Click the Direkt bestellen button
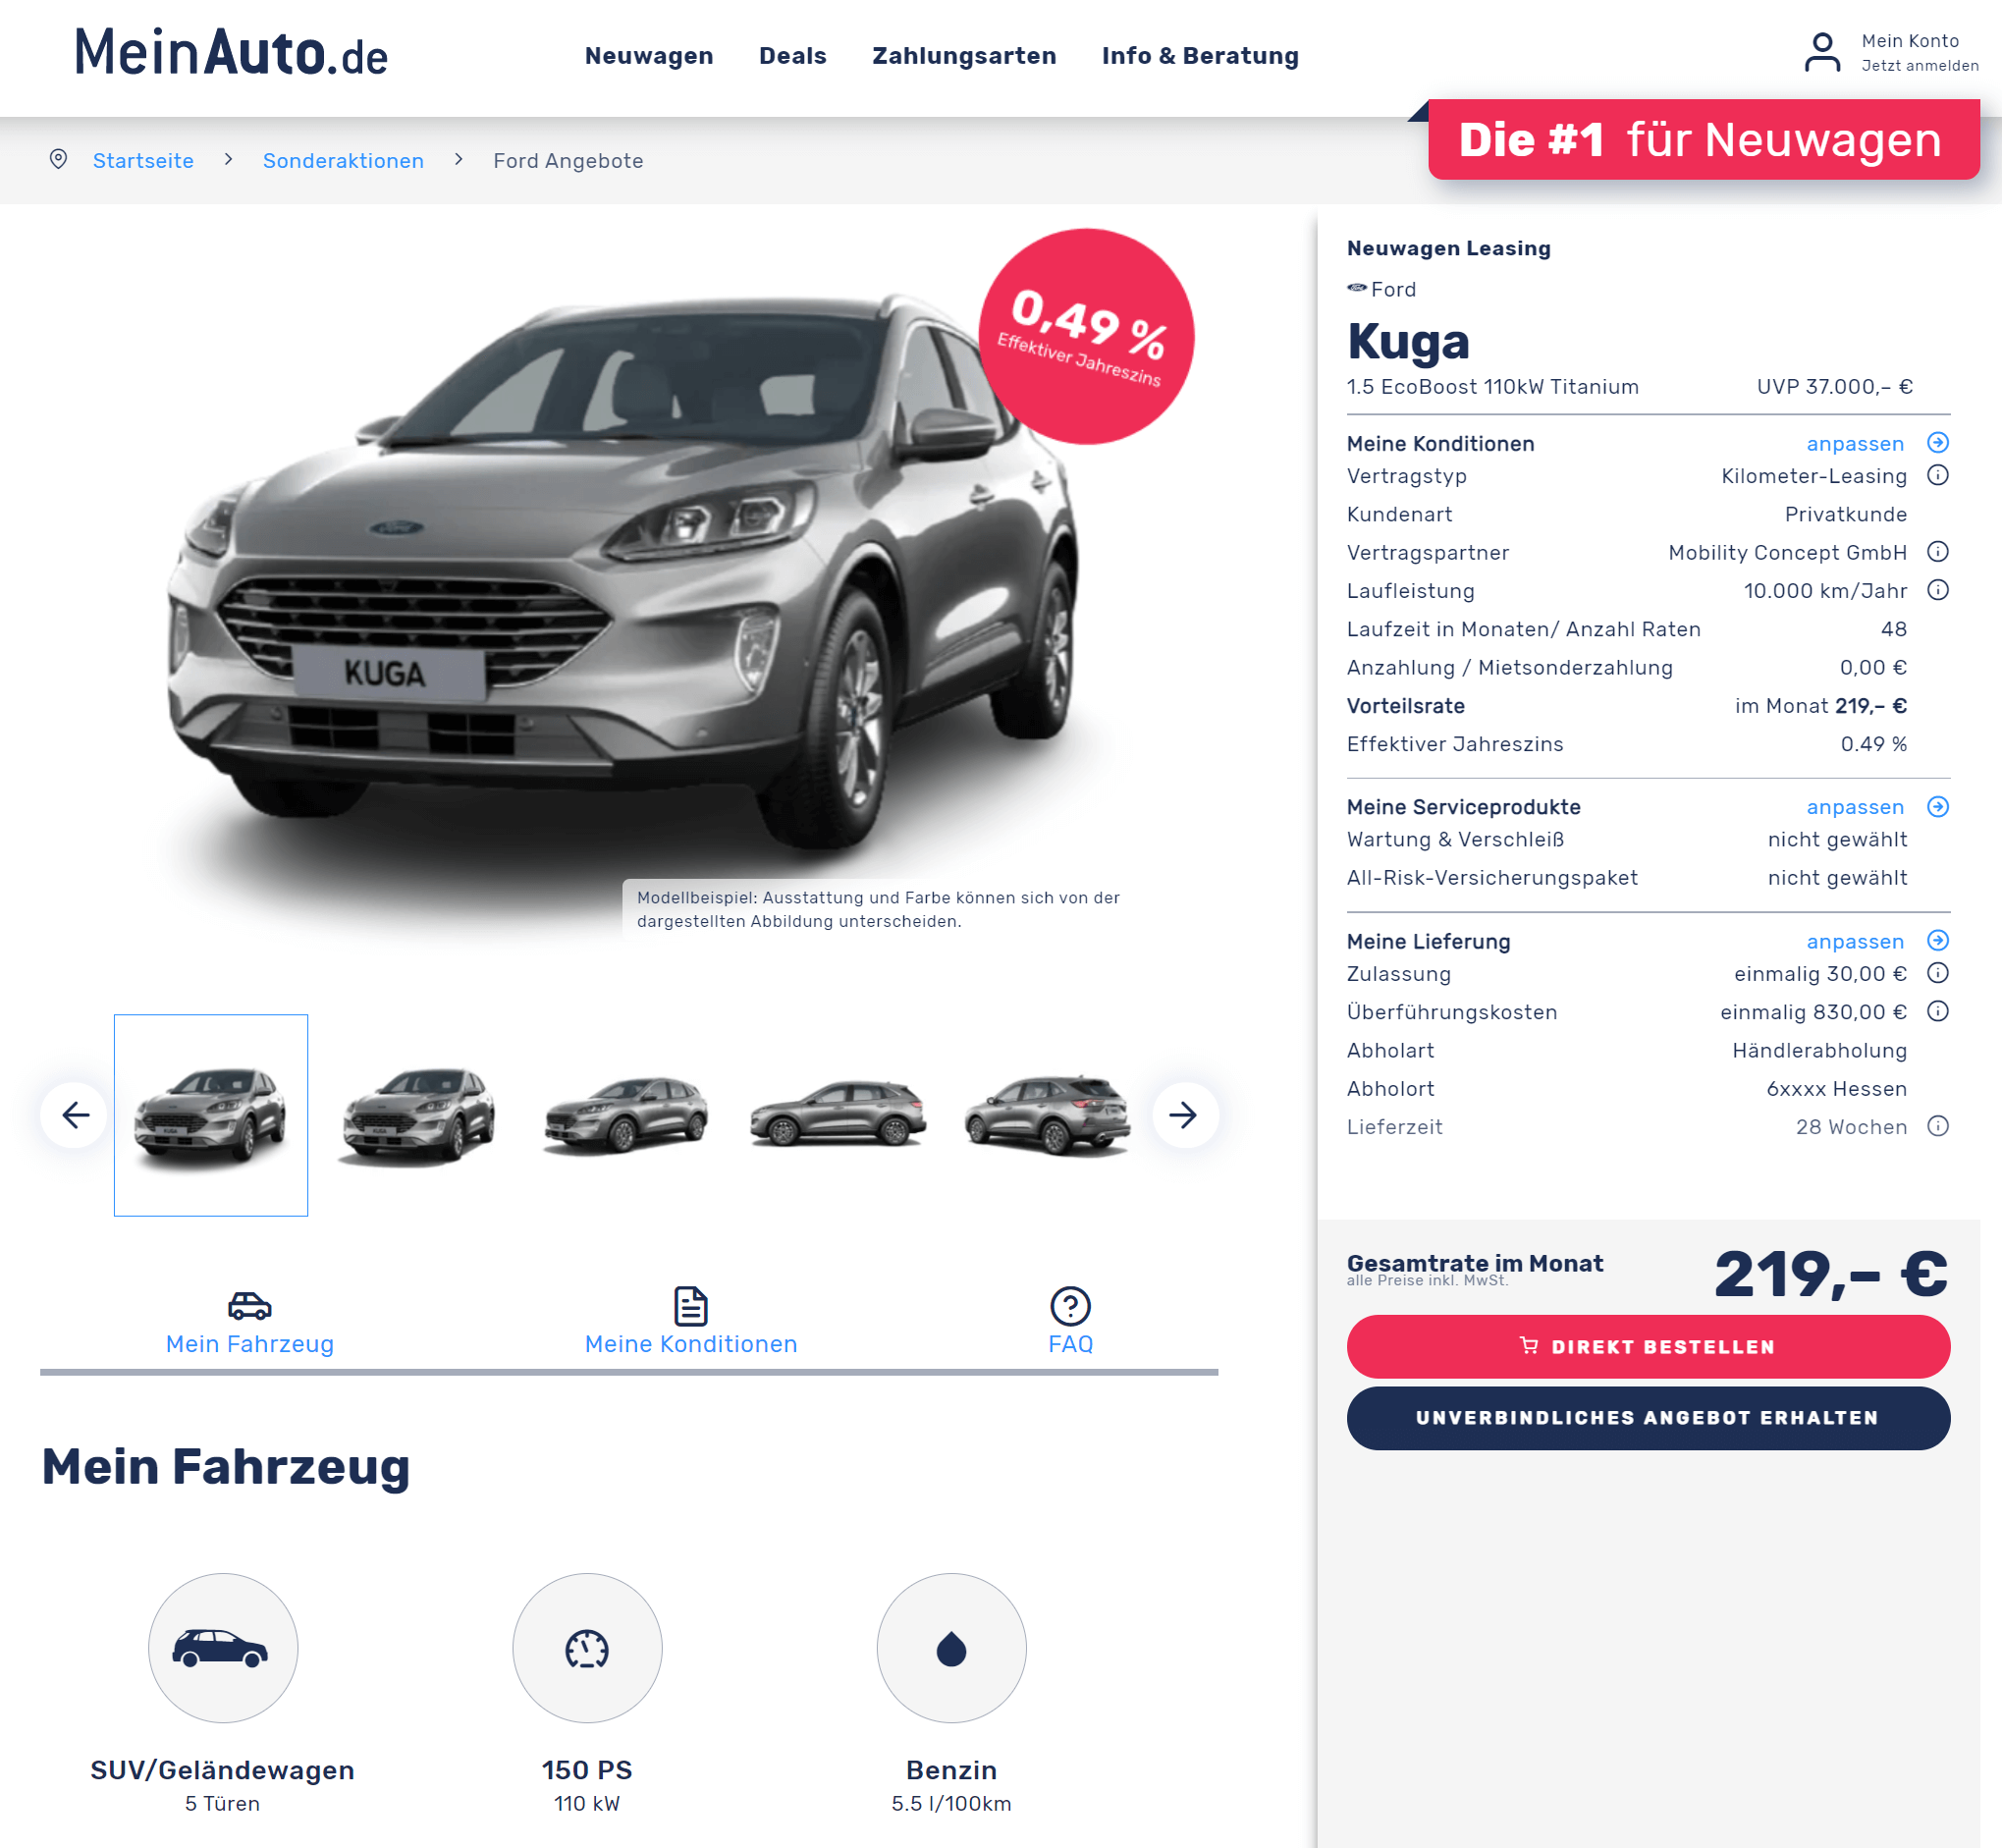Image resolution: width=2002 pixels, height=1848 pixels. [1647, 1346]
